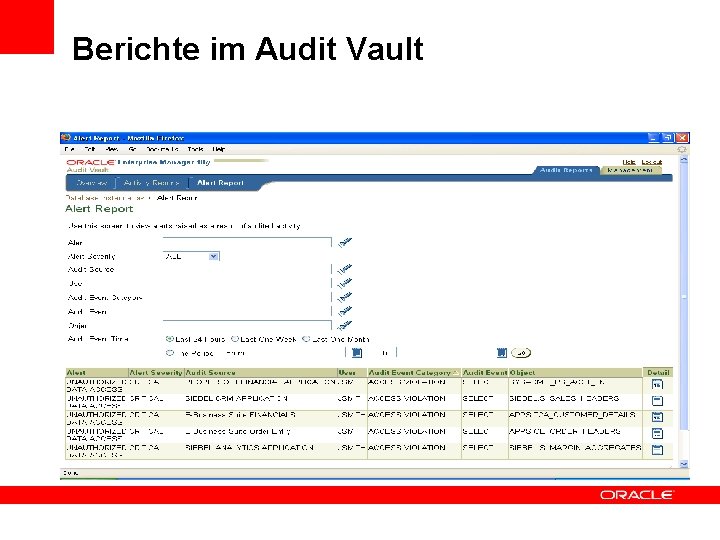This screenshot has height=540, width=720.
Task: Open the search flashlight next to Audit Source
Action: pyautogui.click(x=345, y=269)
